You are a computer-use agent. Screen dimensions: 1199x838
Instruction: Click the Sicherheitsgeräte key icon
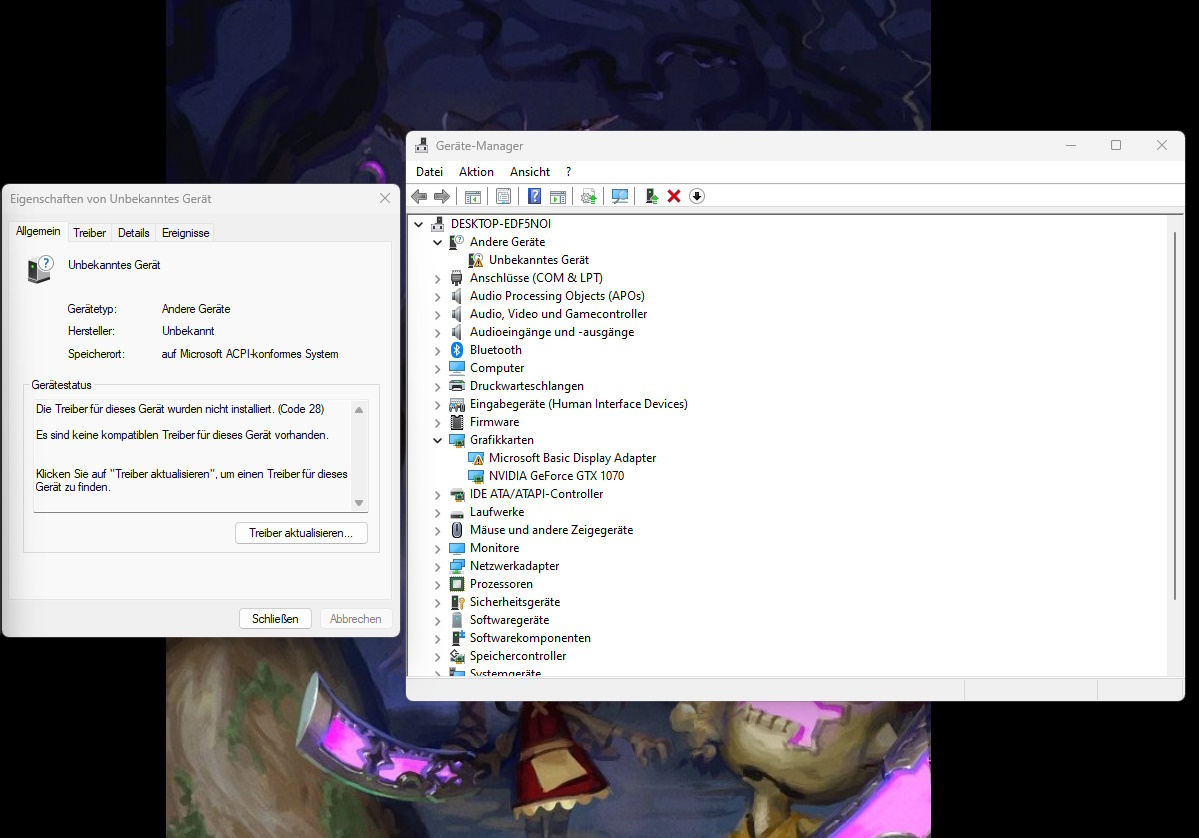[457, 603]
